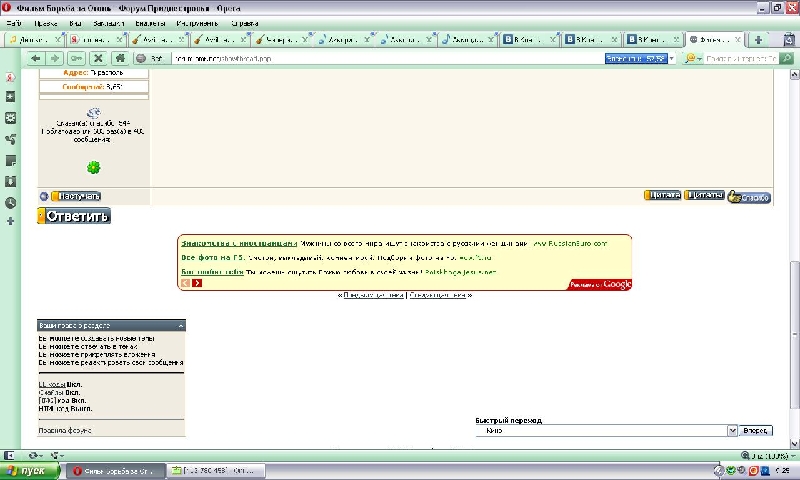Click the browser Forward arrow button
Image resolution: width=800 pixels, height=480 pixels.
pos(53,59)
